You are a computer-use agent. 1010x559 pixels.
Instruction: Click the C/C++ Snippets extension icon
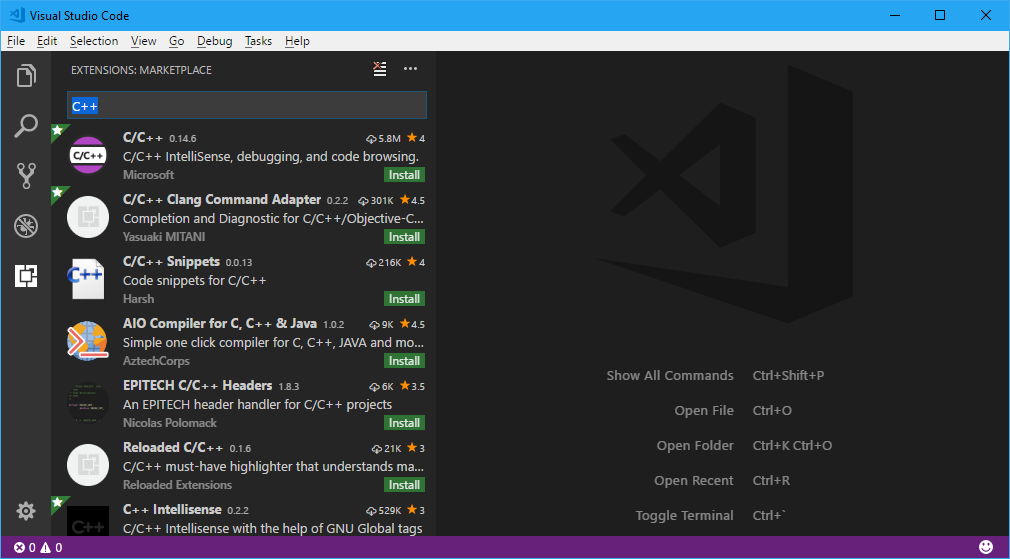88,279
